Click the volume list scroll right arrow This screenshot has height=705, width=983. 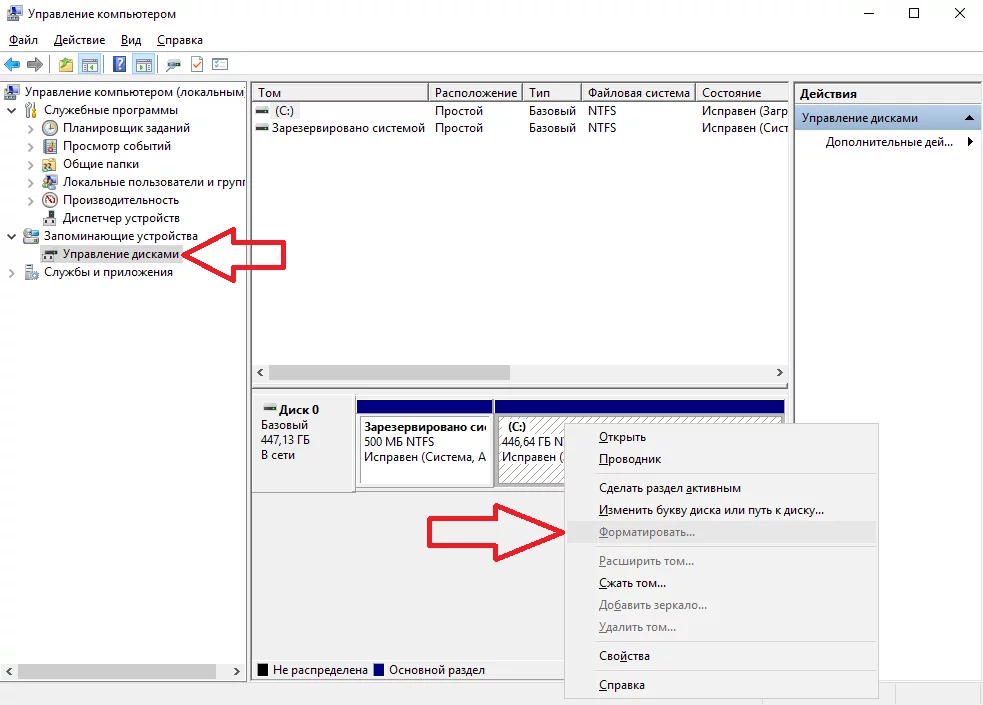tap(779, 372)
